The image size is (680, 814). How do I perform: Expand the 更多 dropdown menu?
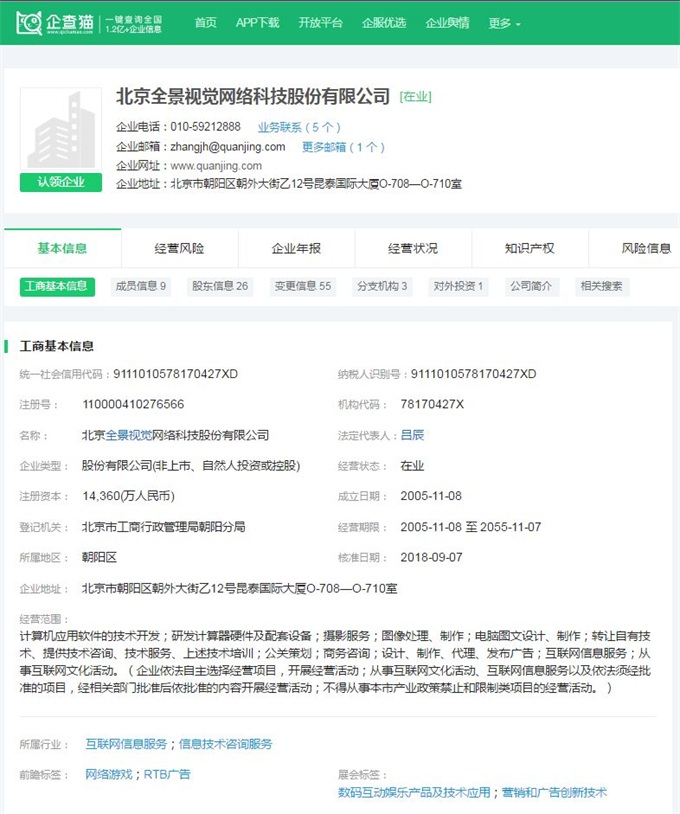coord(504,23)
